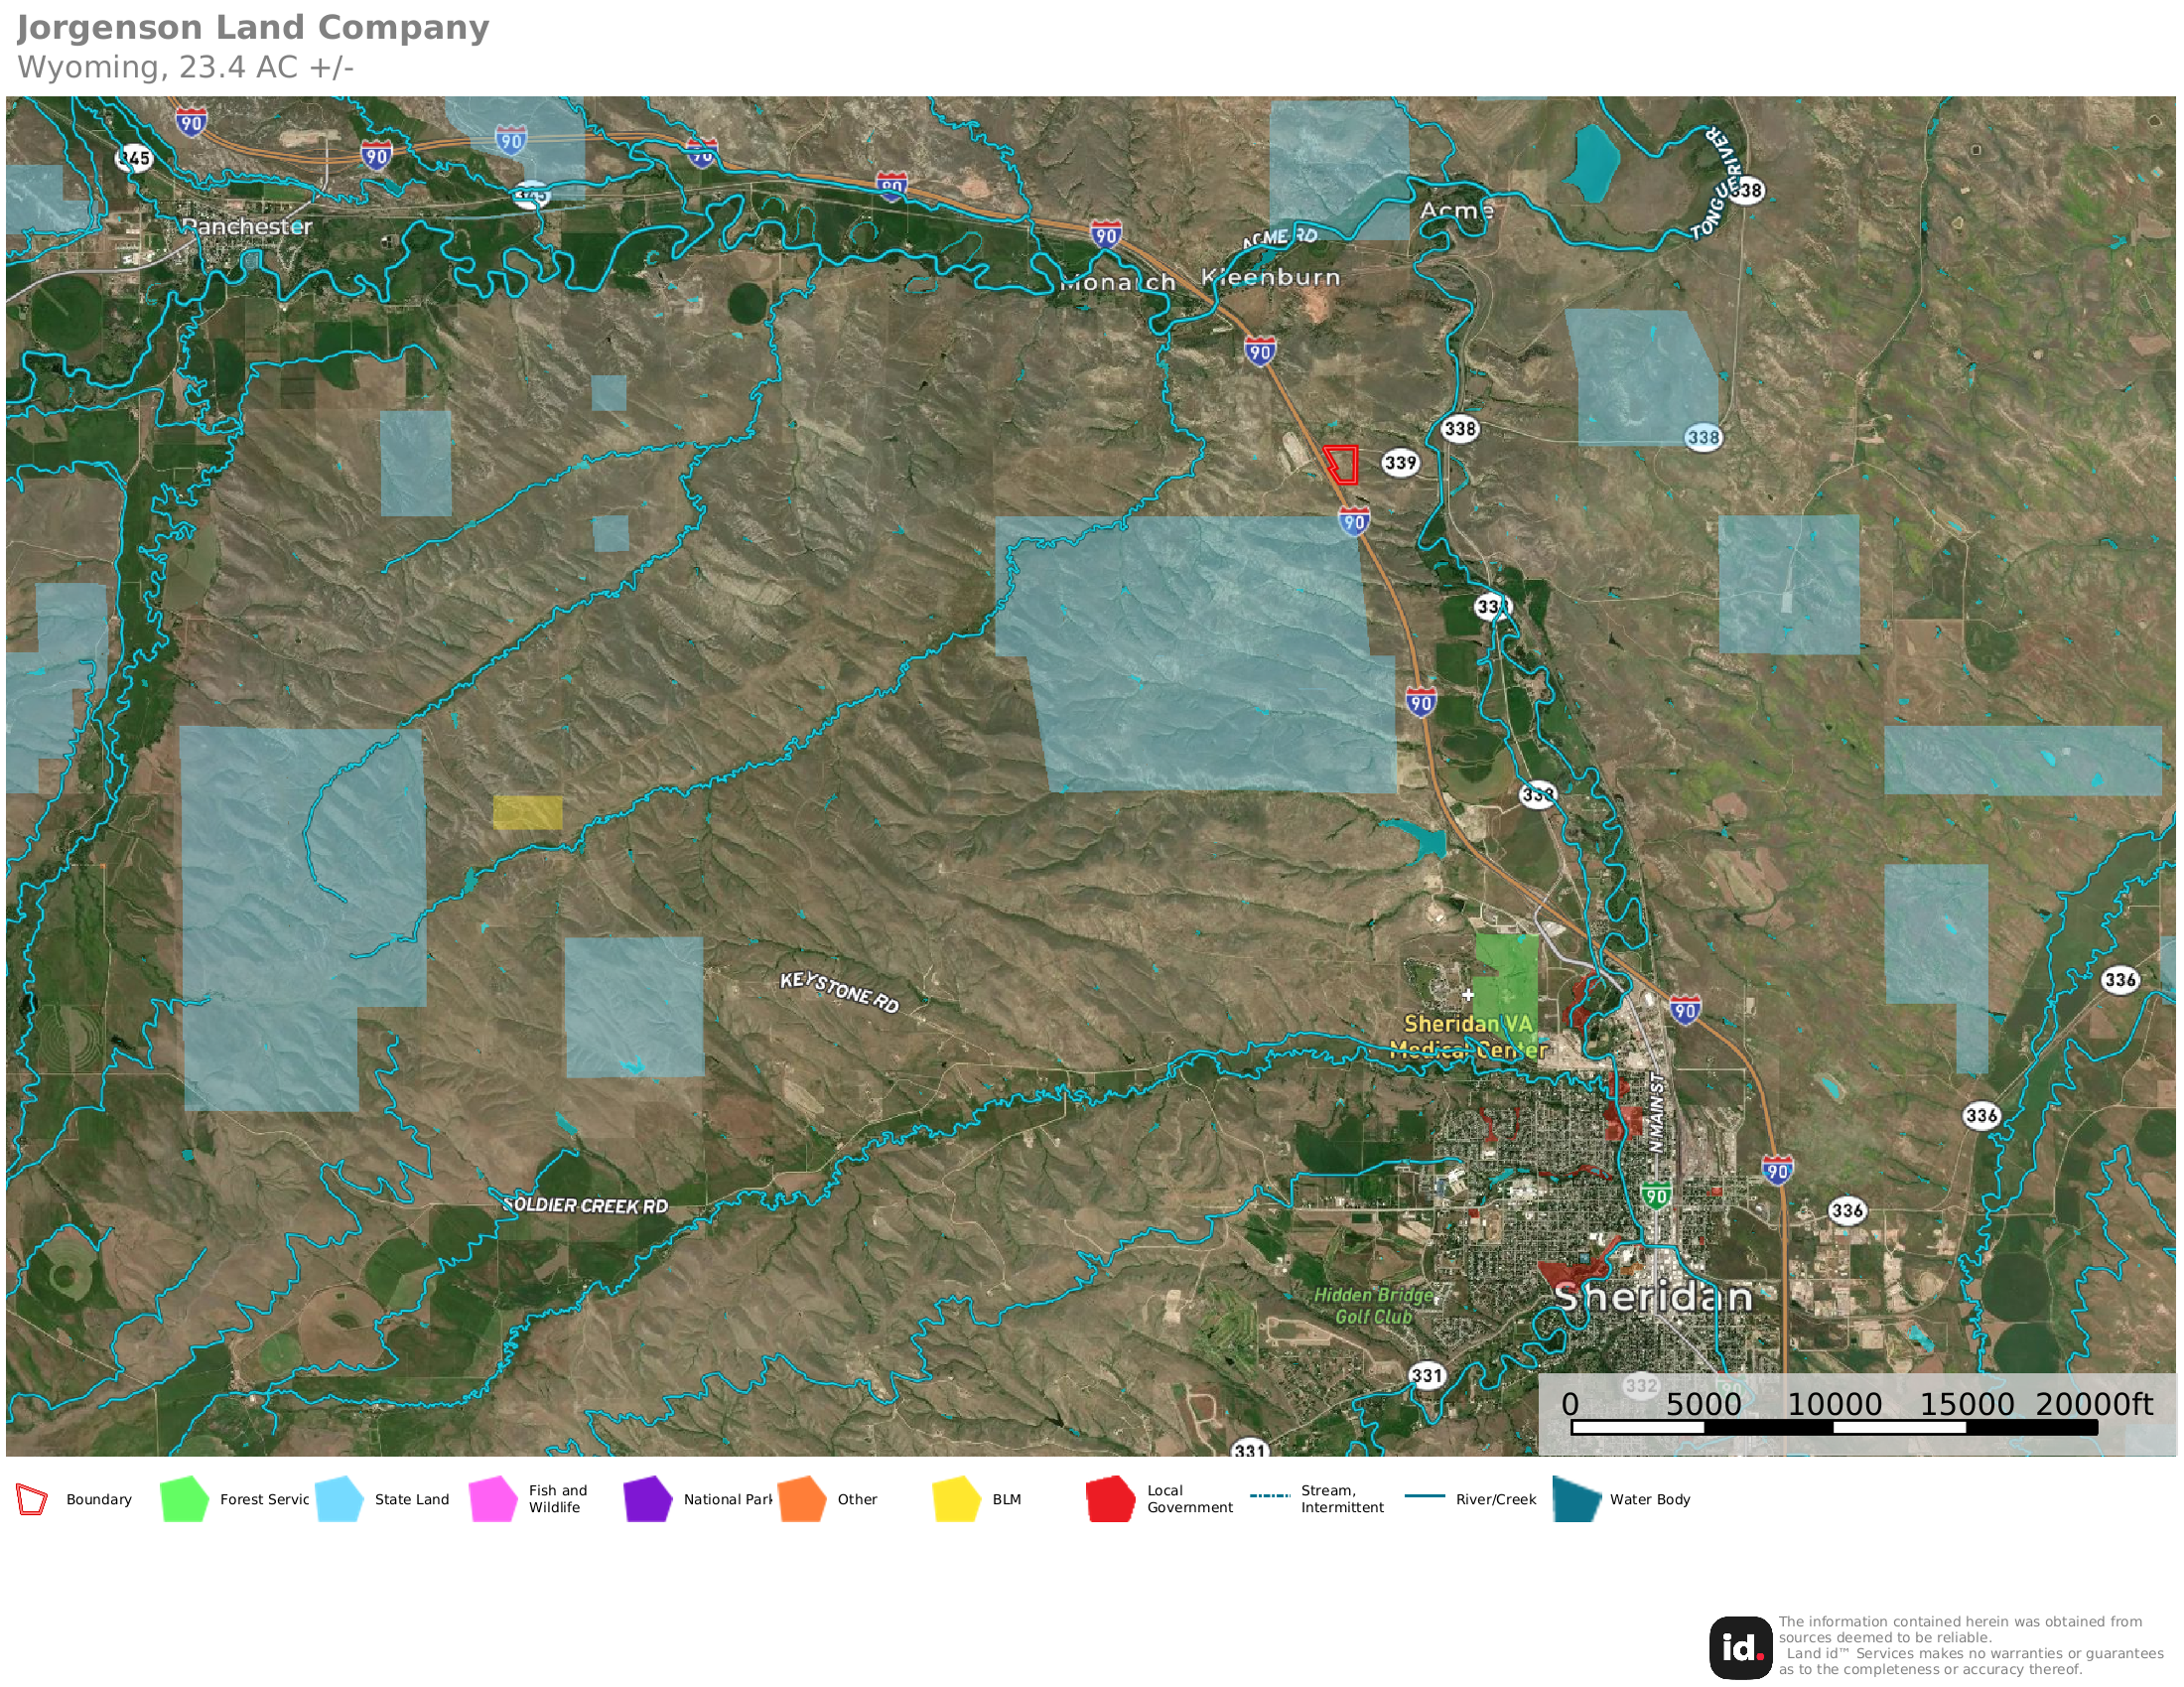Click the Boundary legend icon
Viewport: 2184px width, 1687px height.
(x=32, y=1499)
